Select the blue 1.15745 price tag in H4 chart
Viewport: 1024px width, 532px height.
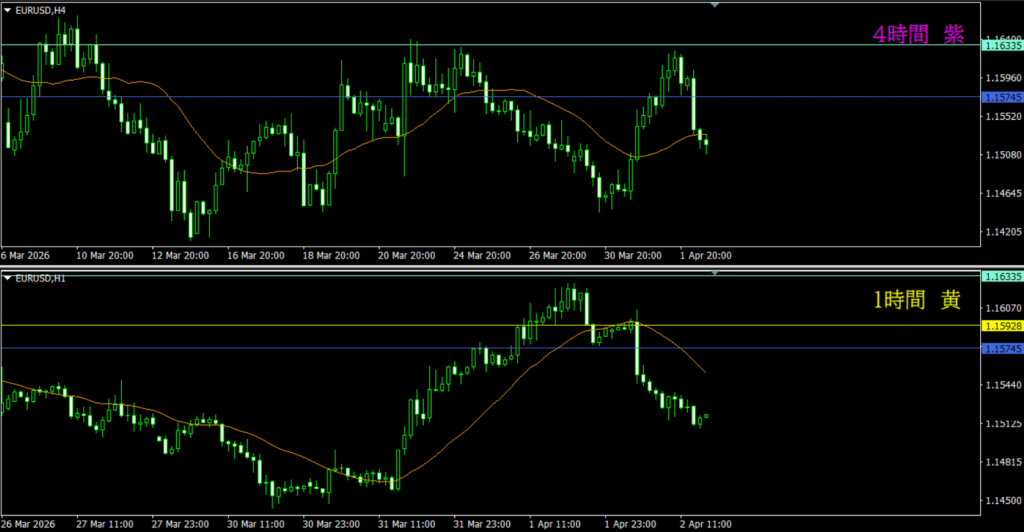(1001, 97)
